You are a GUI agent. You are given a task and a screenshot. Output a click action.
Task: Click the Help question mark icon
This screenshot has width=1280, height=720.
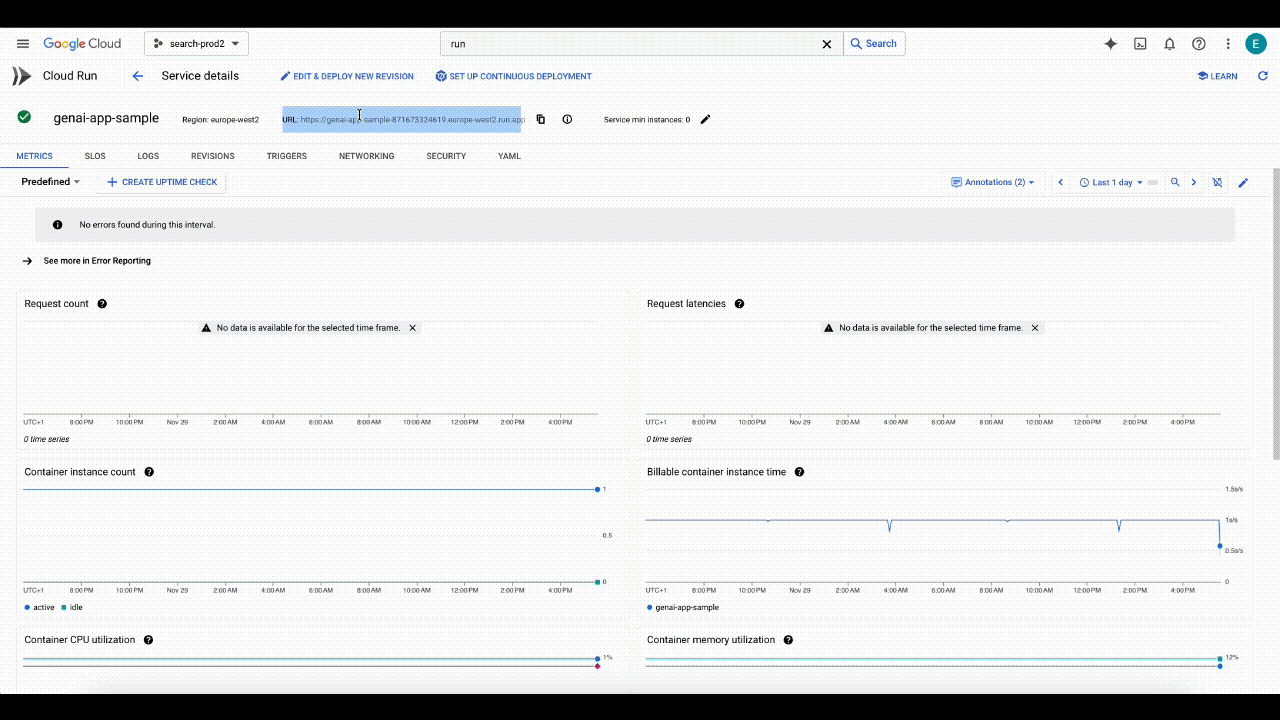pos(1198,44)
